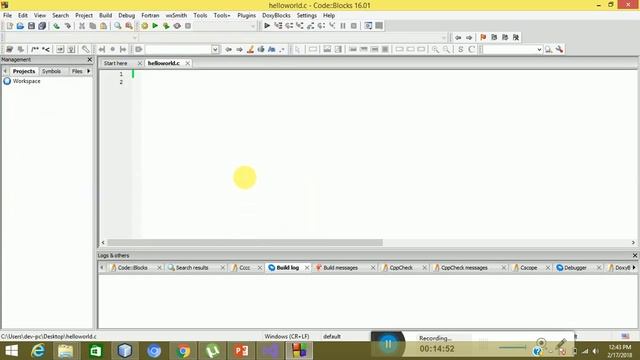Open the CppCheck messages log tab

pyautogui.click(x=464, y=268)
